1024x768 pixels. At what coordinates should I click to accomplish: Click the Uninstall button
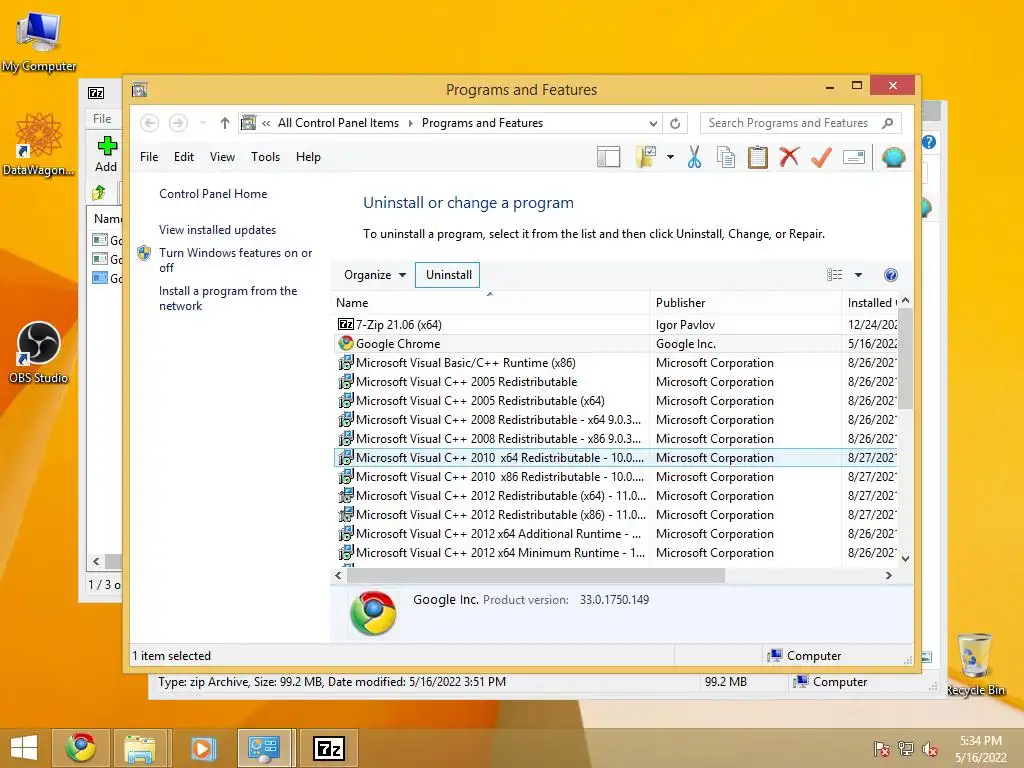[x=449, y=275]
